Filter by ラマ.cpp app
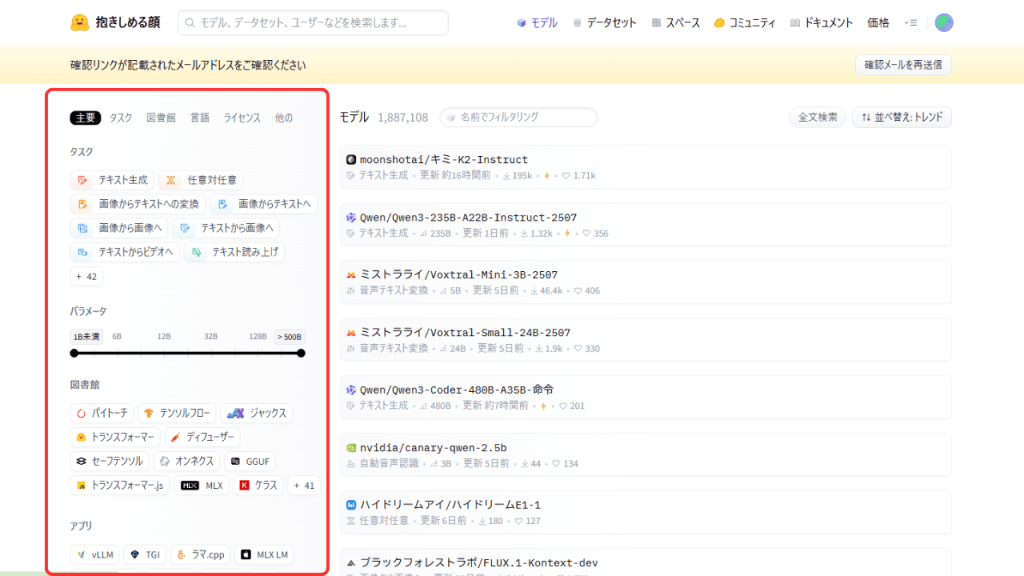This screenshot has width=1024, height=576. [200, 554]
